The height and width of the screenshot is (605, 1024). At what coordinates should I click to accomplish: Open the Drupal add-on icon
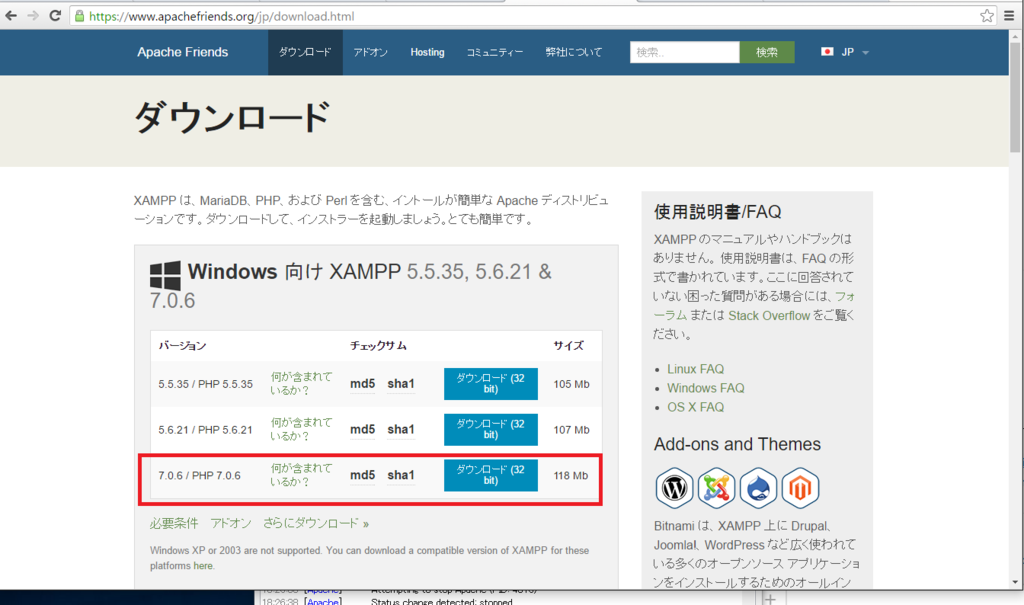758,487
